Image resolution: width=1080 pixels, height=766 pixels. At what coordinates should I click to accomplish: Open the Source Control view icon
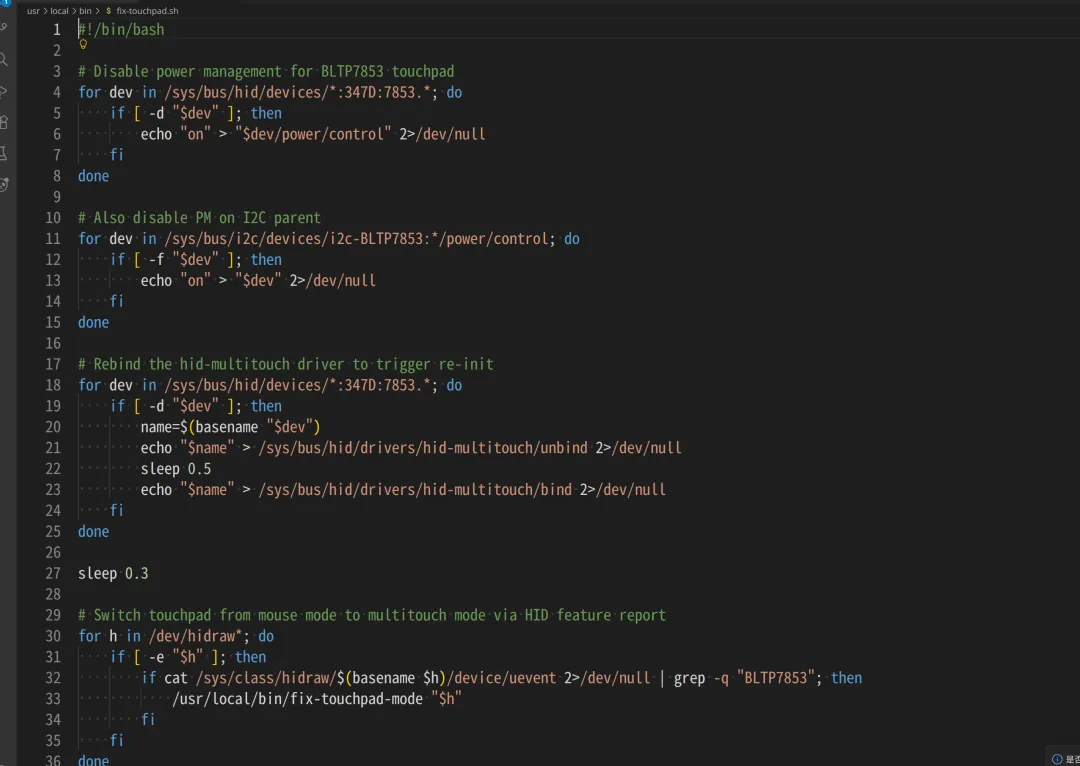coord(3,27)
